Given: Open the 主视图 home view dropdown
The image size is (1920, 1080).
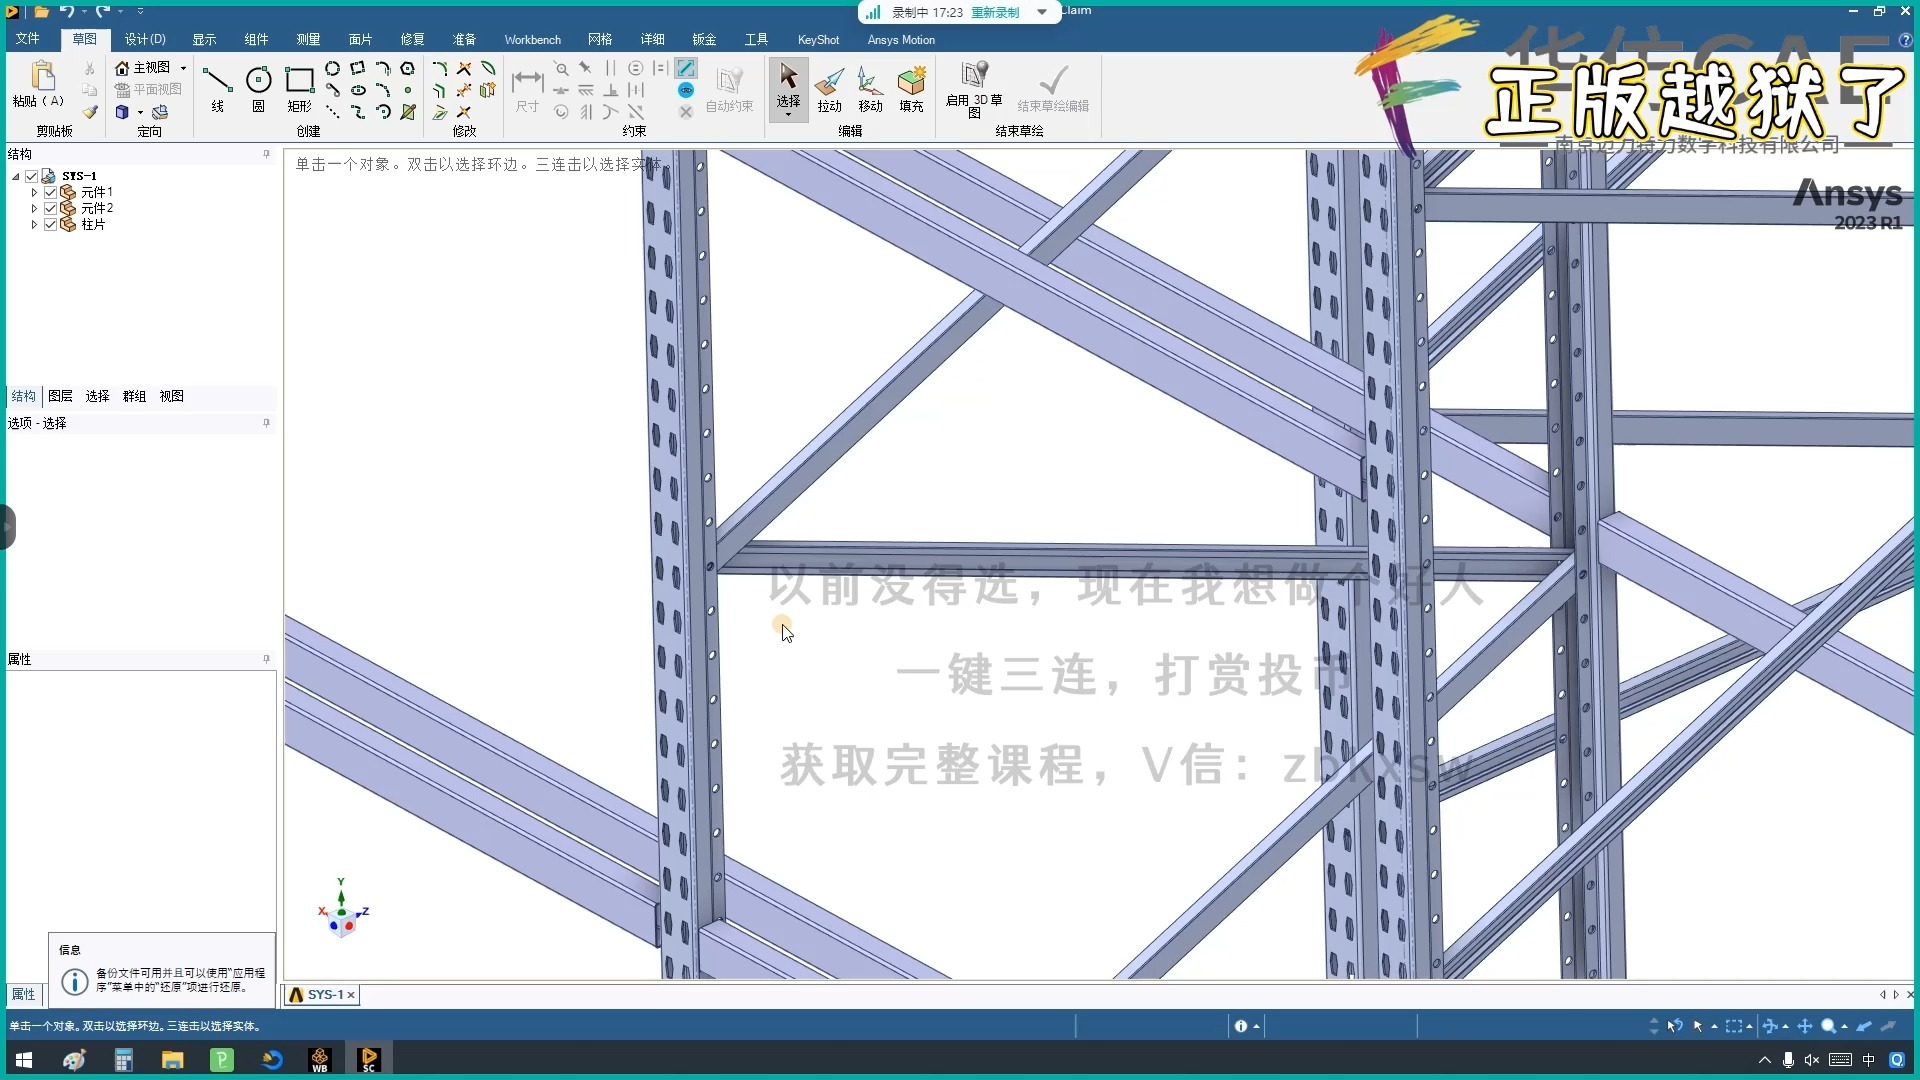Looking at the screenshot, I should pos(183,68).
